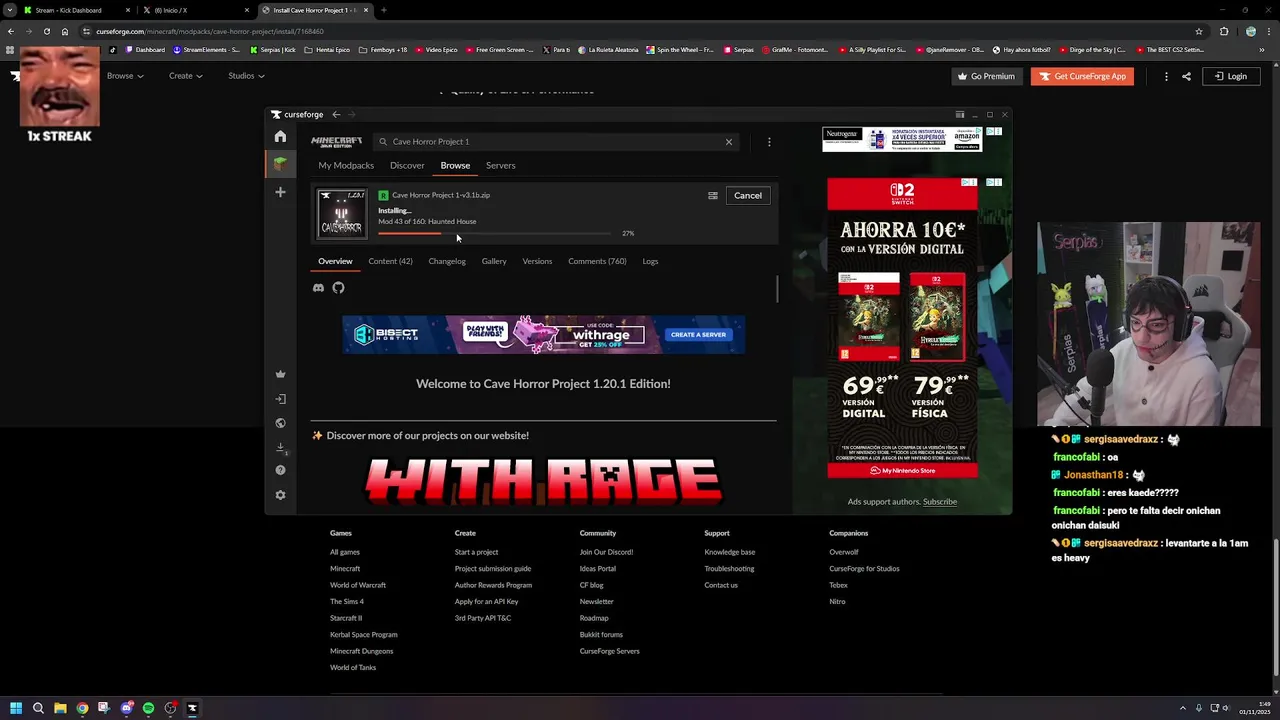Open taskbar search magnifier
This screenshot has width=1280, height=720.
point(38,708)
